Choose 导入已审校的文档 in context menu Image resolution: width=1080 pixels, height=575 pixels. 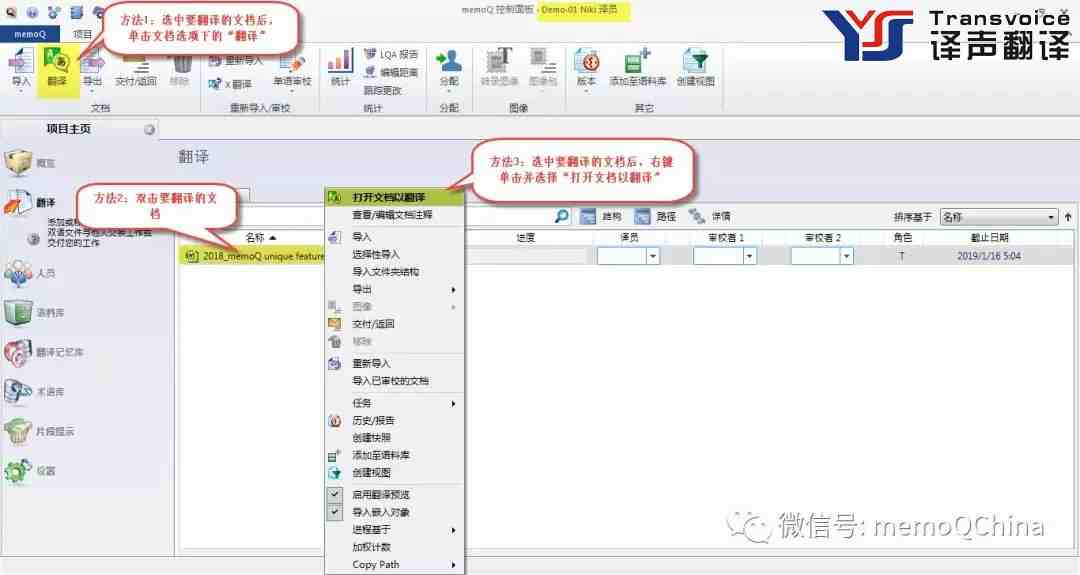click(x=395, y=380)
